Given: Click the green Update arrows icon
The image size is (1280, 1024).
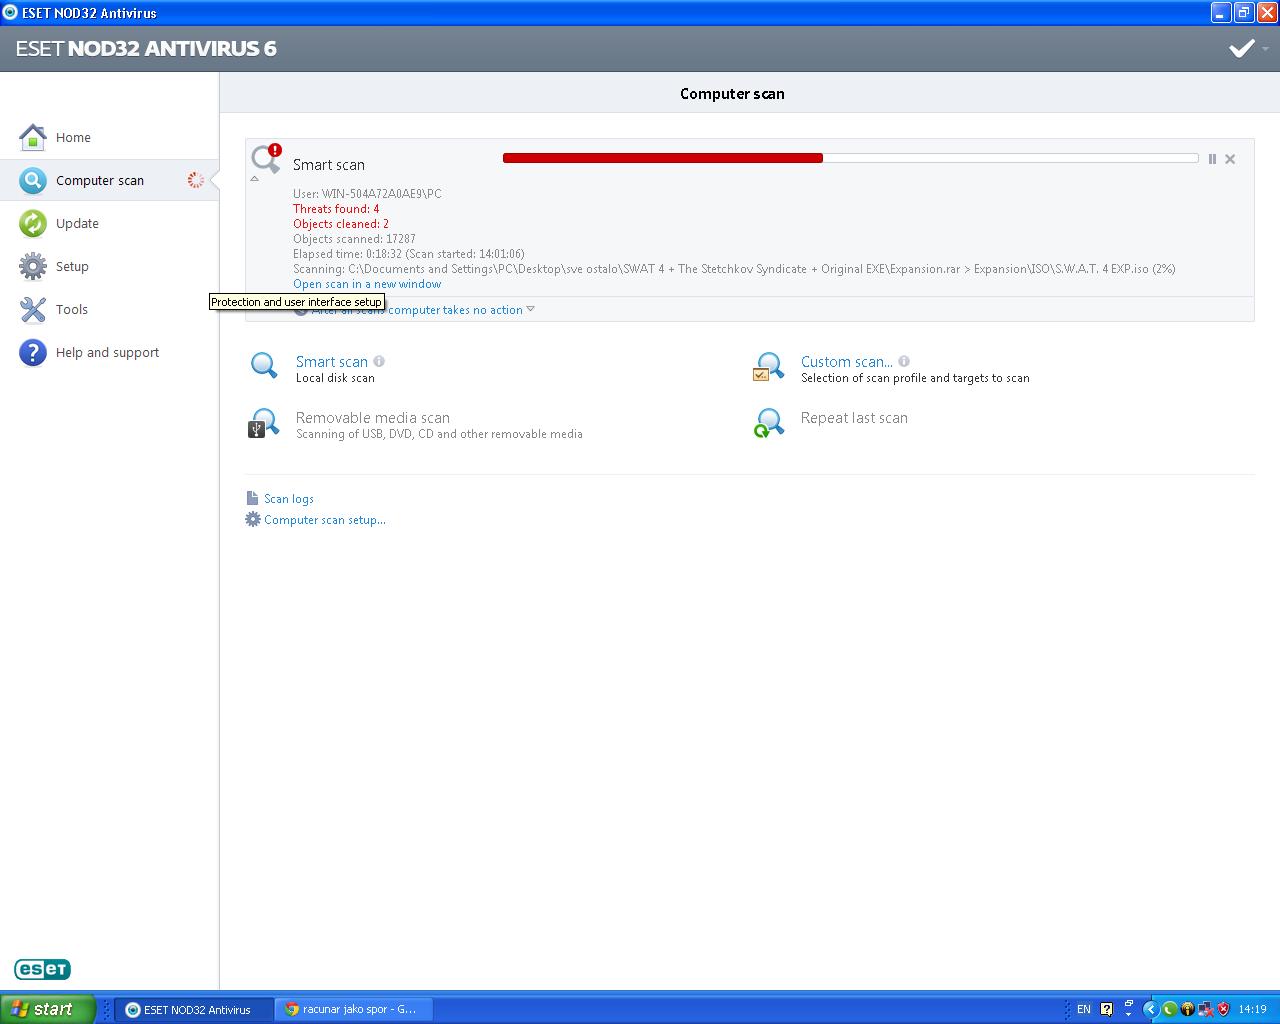Looking at the screenshot, I should 33,223.
